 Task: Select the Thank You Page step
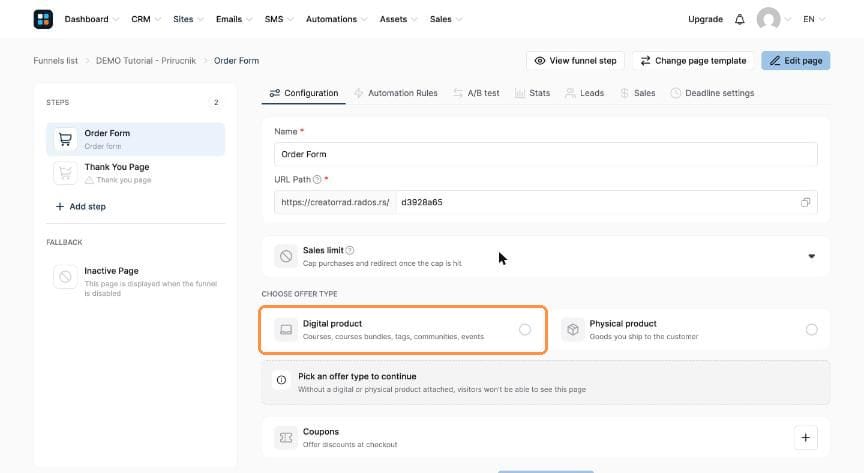coord(136,173)
